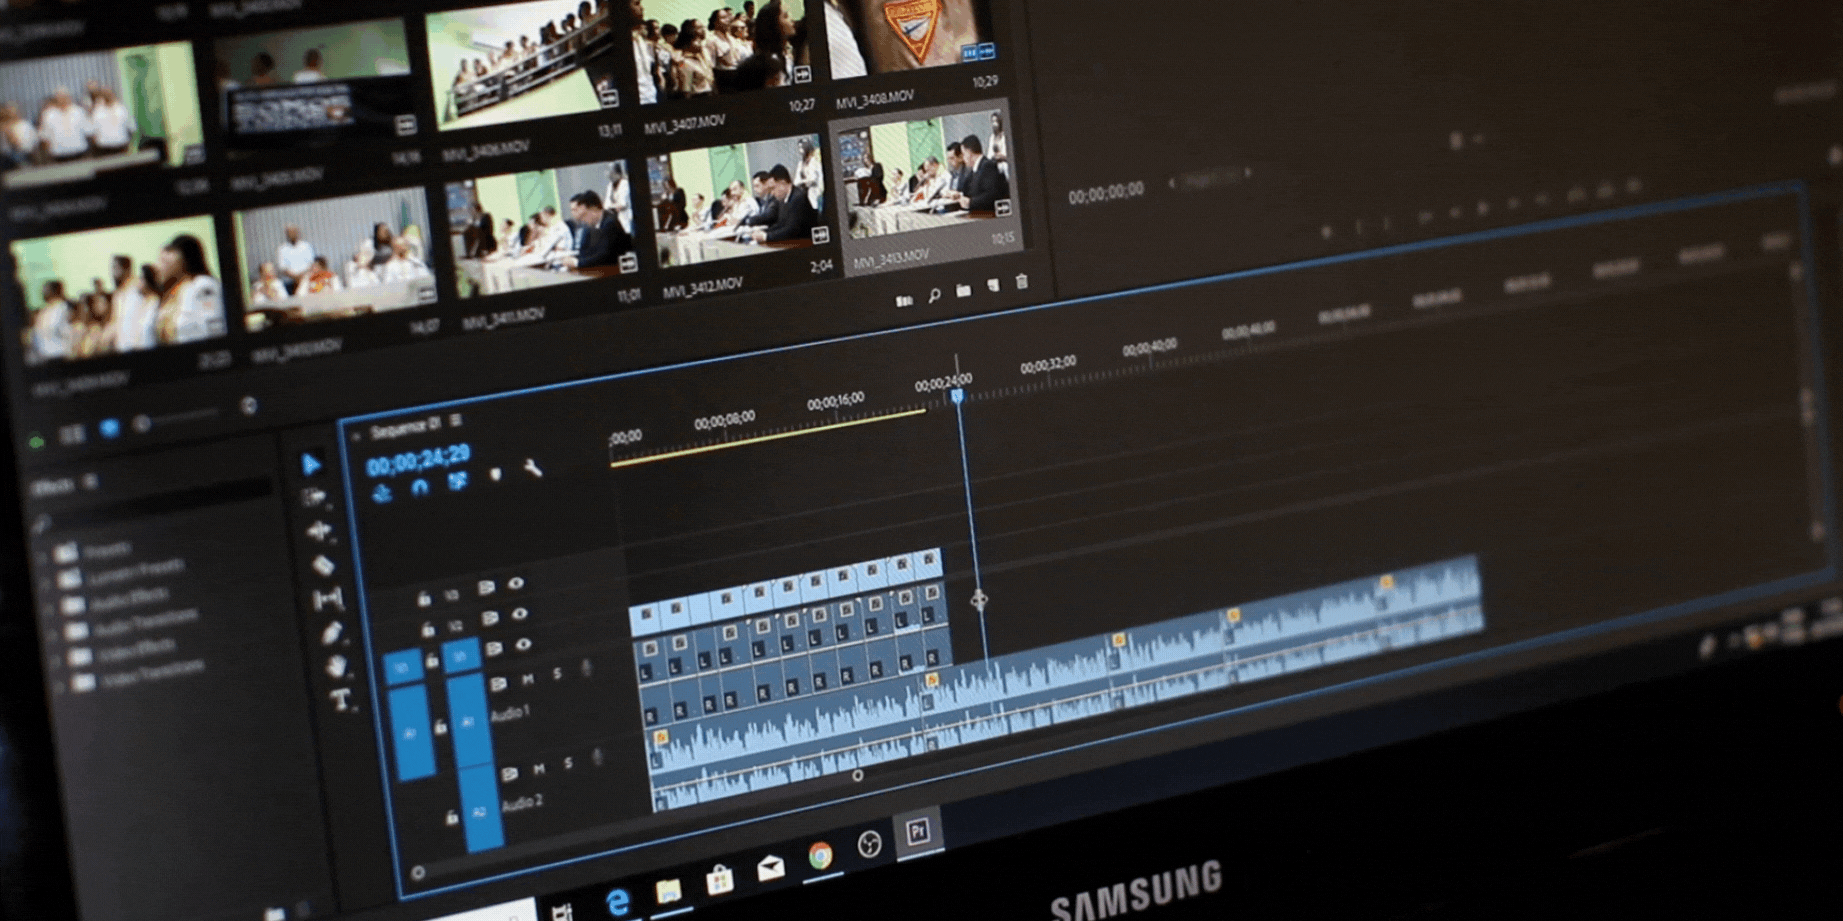
Task: Hide the middle video track eye
Action: (519, 614)
